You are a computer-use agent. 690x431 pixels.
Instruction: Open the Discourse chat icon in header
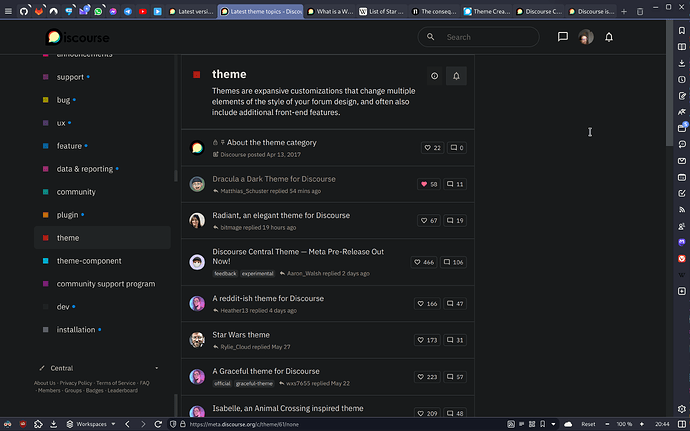pyautogui.click(x=562, y=37)
